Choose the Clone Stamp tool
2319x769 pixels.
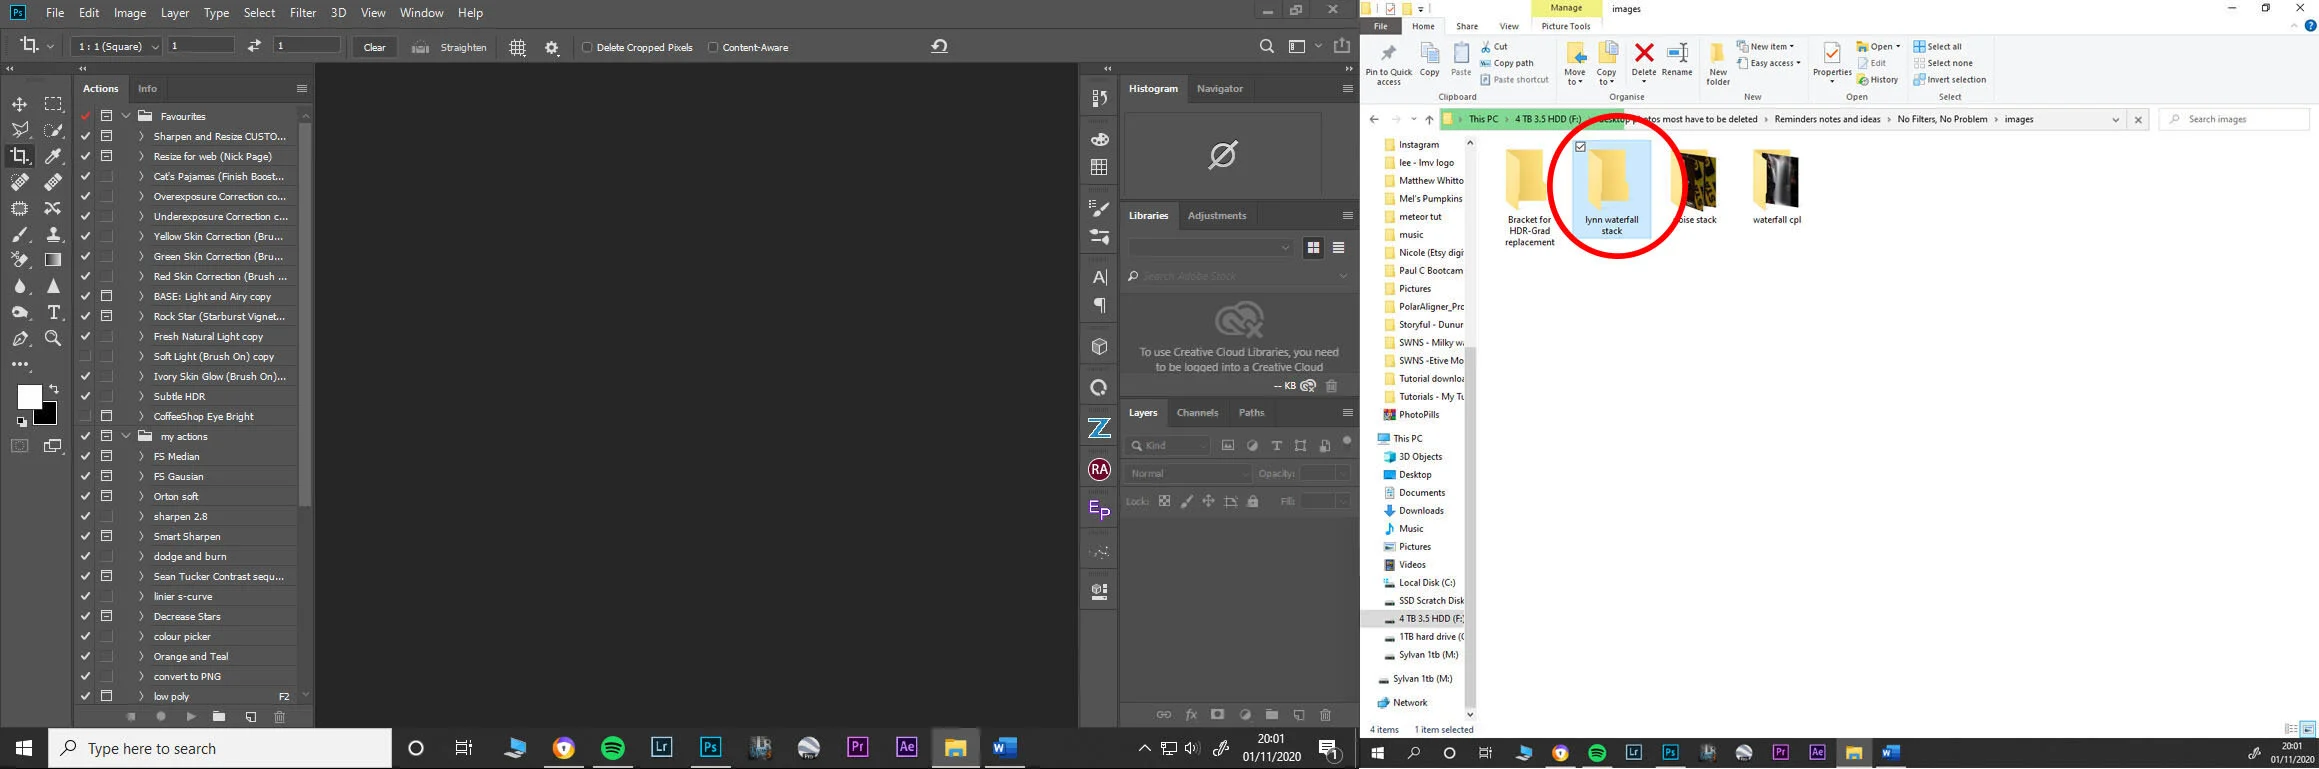click(x=53, y=234)
